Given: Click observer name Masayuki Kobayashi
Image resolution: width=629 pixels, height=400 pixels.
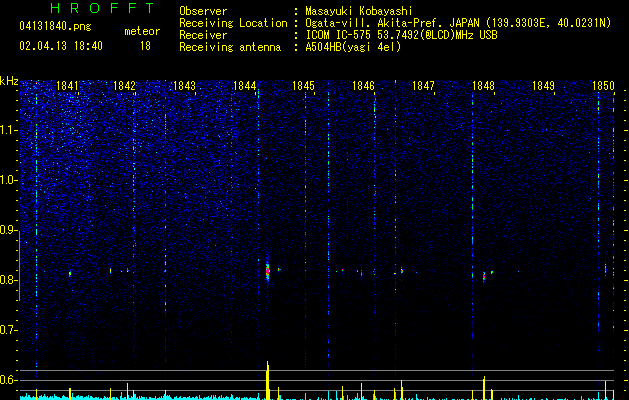Looking at the screenshot, I should 359,11.
